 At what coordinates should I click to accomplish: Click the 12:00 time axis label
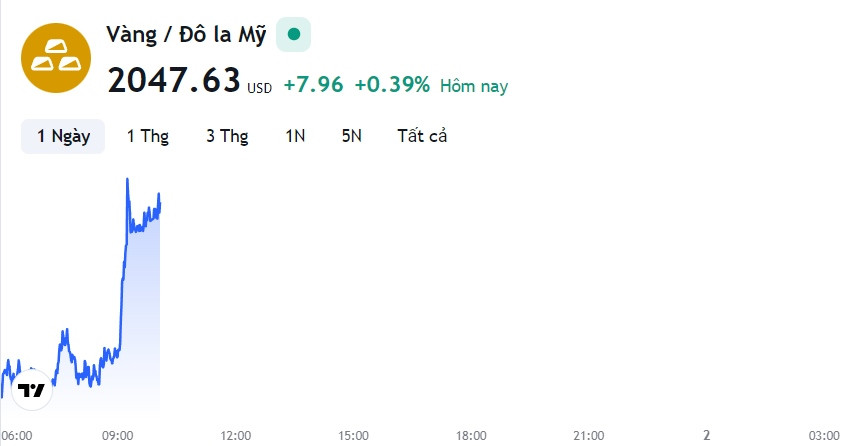[236, 435]
